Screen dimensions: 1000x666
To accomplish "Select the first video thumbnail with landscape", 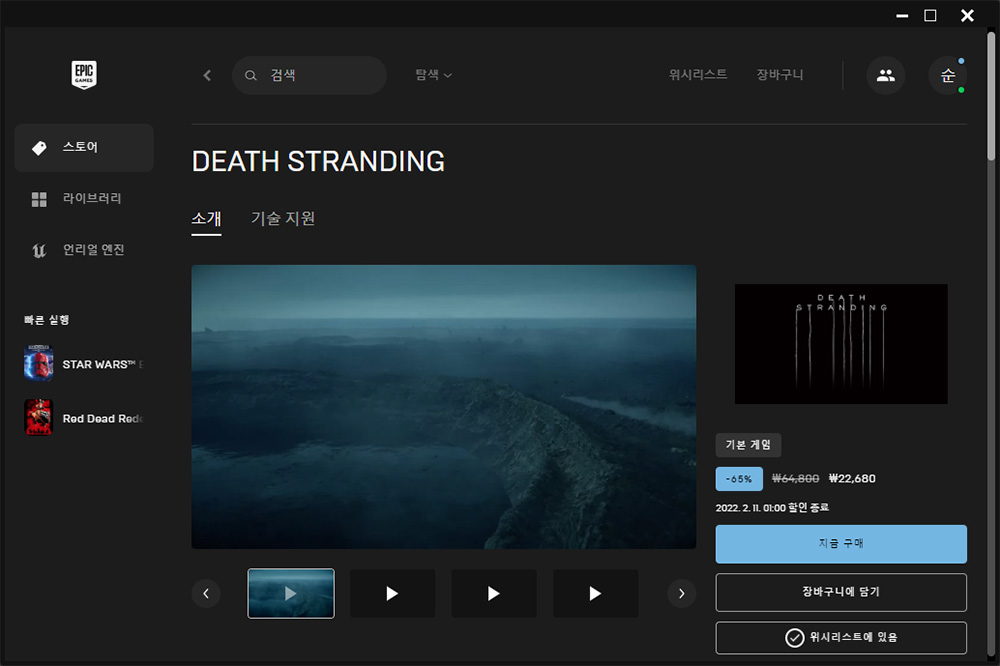I will tap(291, 593).
